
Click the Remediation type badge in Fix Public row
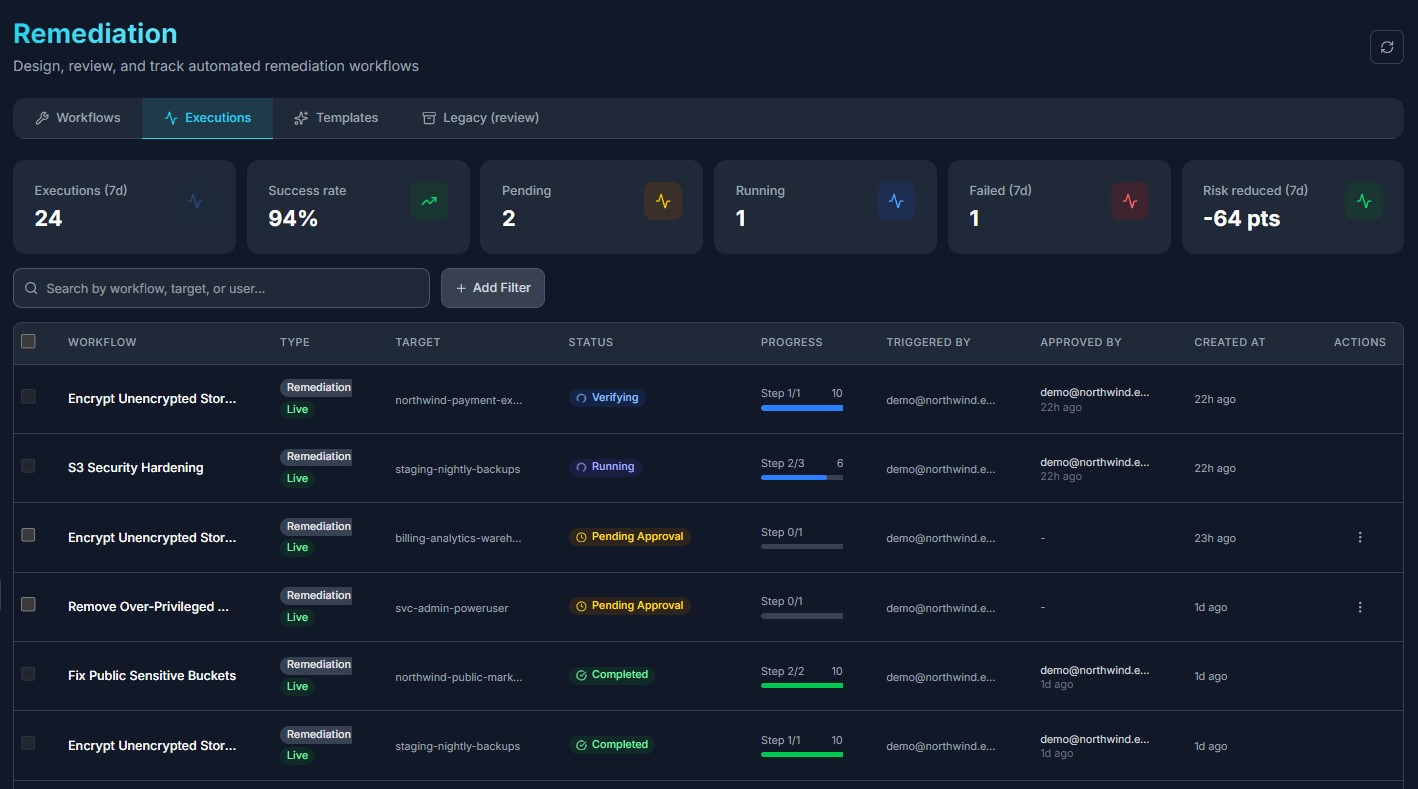pyautogui.click(x=316, y=665)
